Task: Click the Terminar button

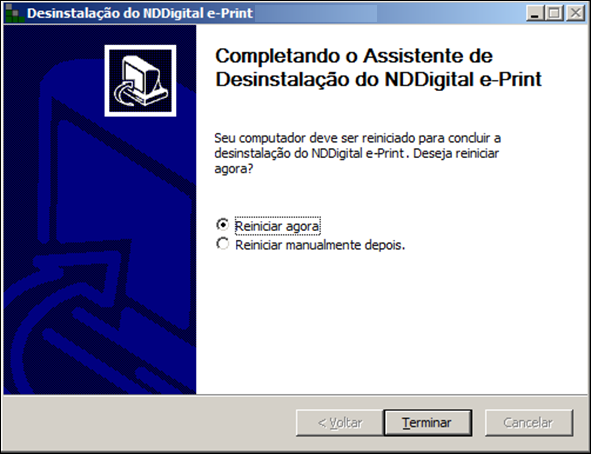Action: (x=427, y=423)
